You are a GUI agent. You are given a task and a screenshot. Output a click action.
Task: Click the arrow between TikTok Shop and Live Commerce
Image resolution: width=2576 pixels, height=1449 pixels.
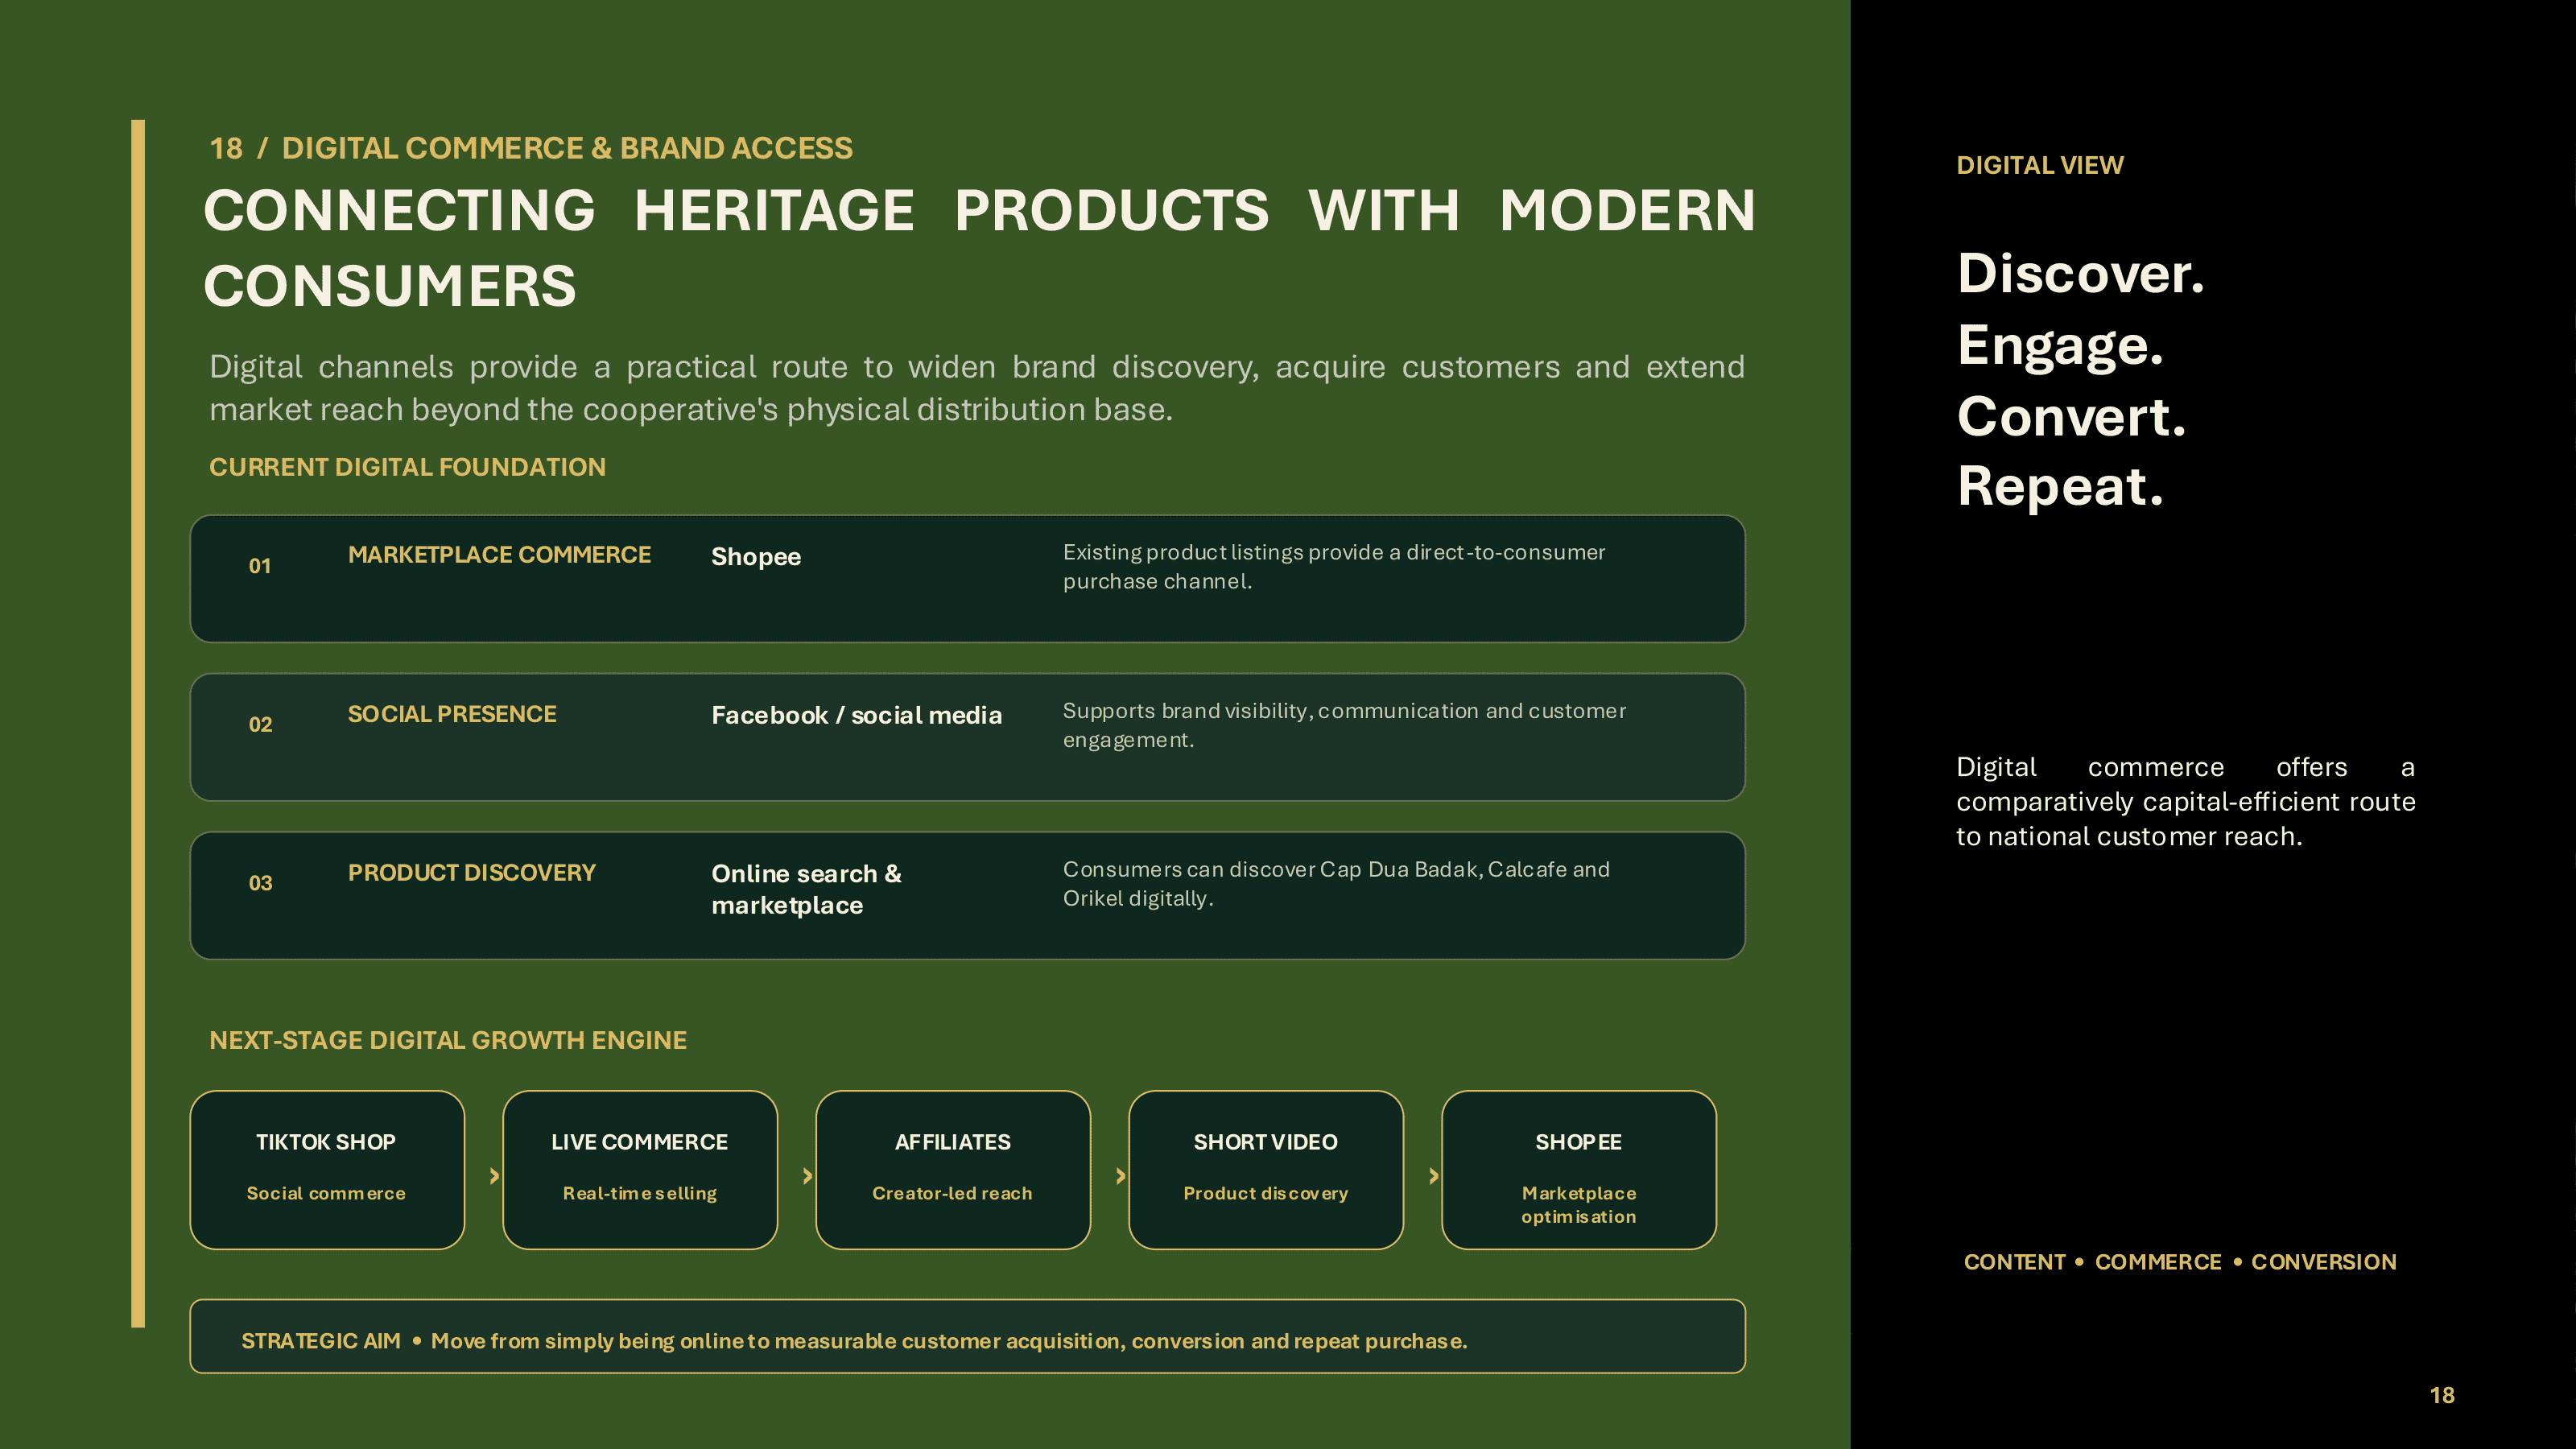(494, 1176)
